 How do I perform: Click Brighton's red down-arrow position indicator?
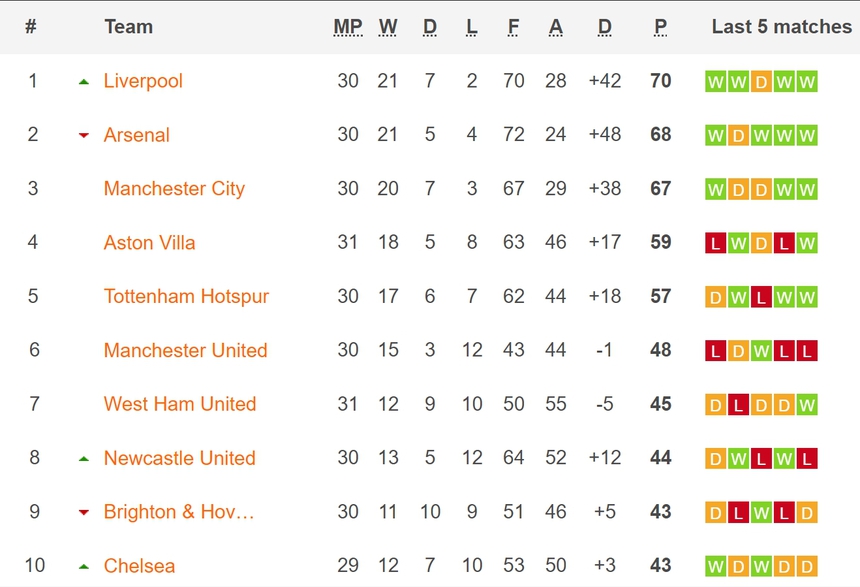84,513
